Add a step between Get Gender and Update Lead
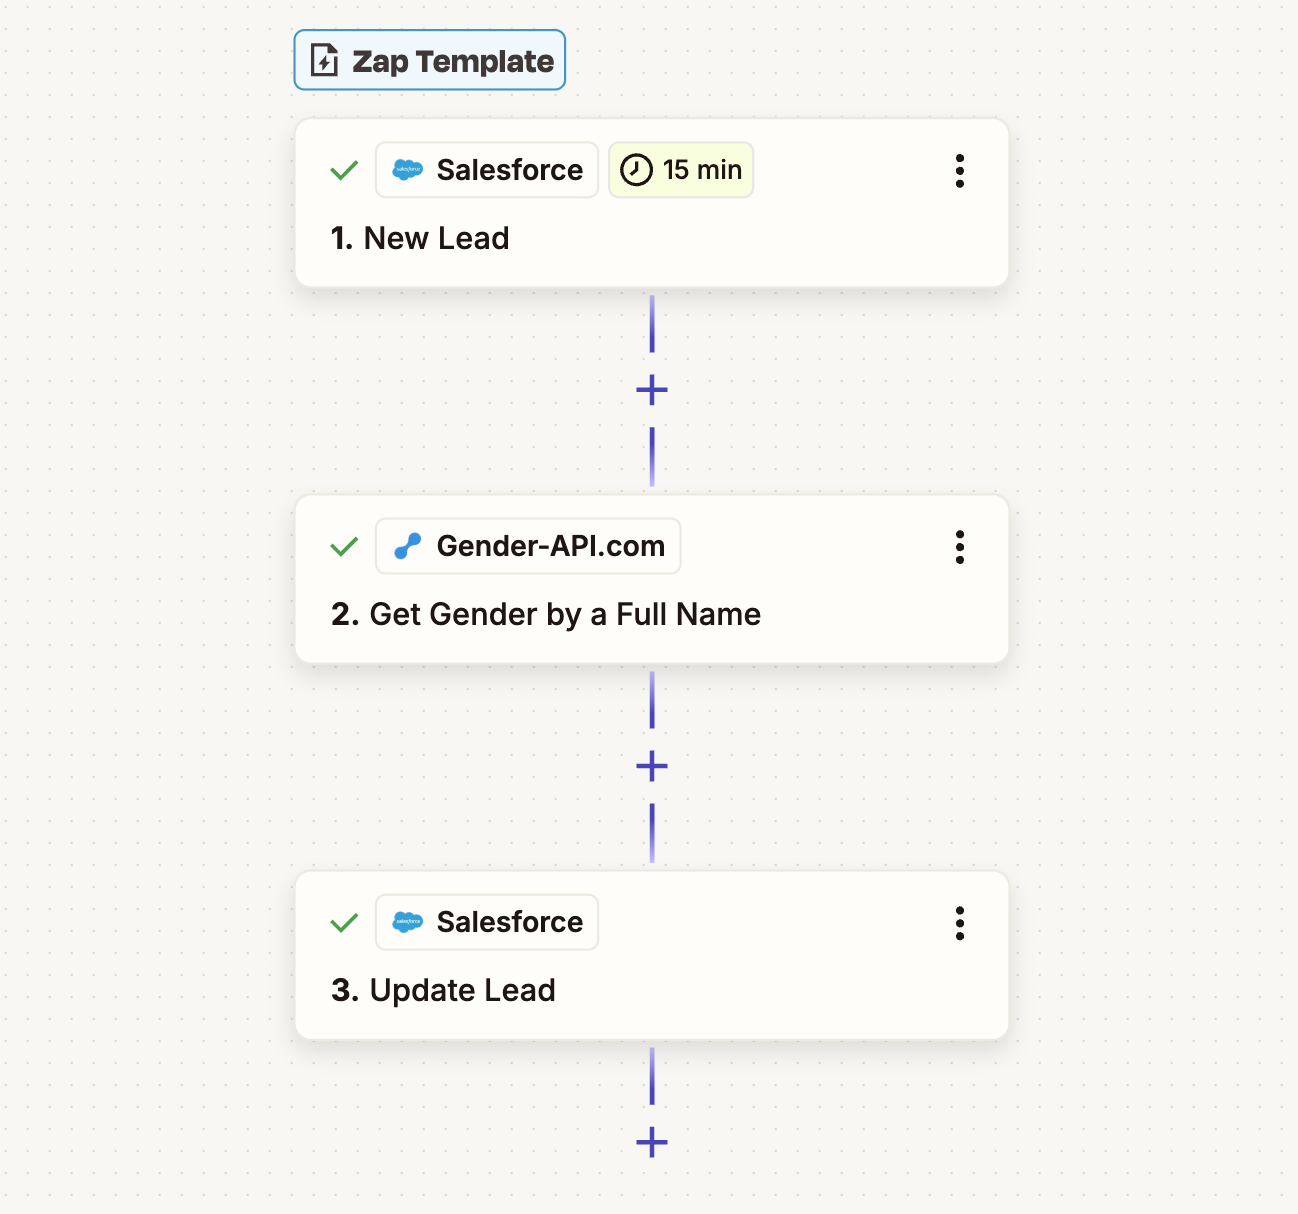Image resolution: width=1298 pixels, height=1214 pixels. (x=651, y=765)
